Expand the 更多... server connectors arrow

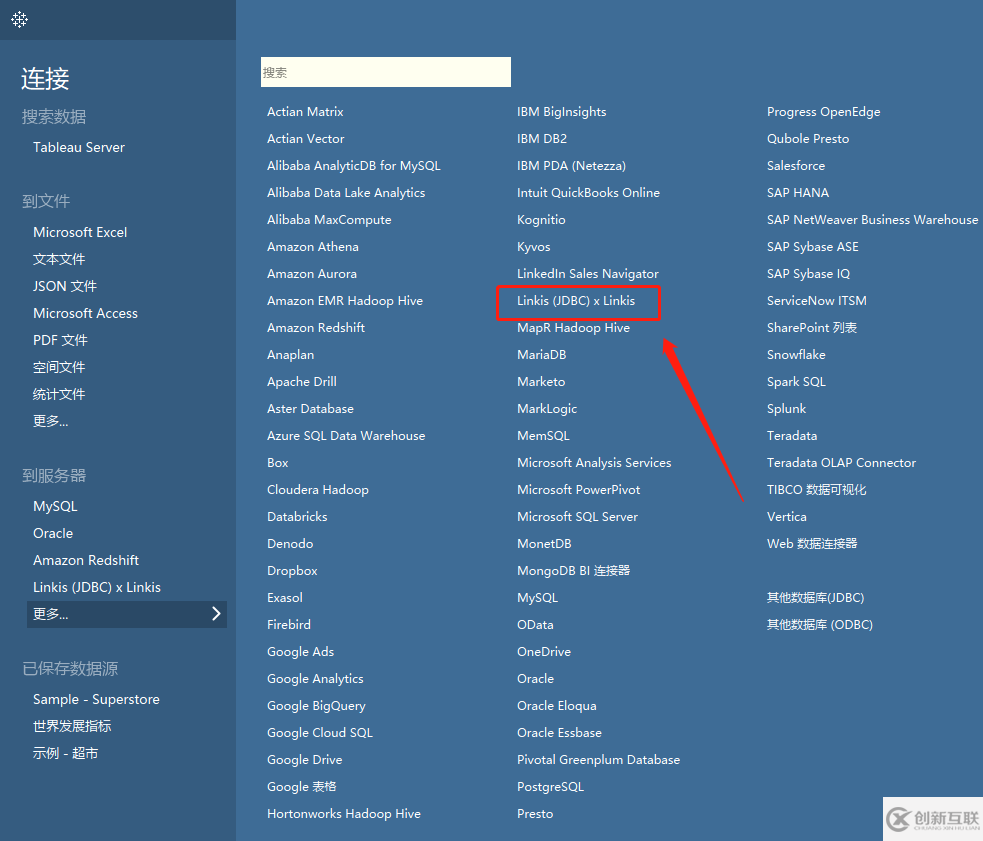(x=216, y=614)
